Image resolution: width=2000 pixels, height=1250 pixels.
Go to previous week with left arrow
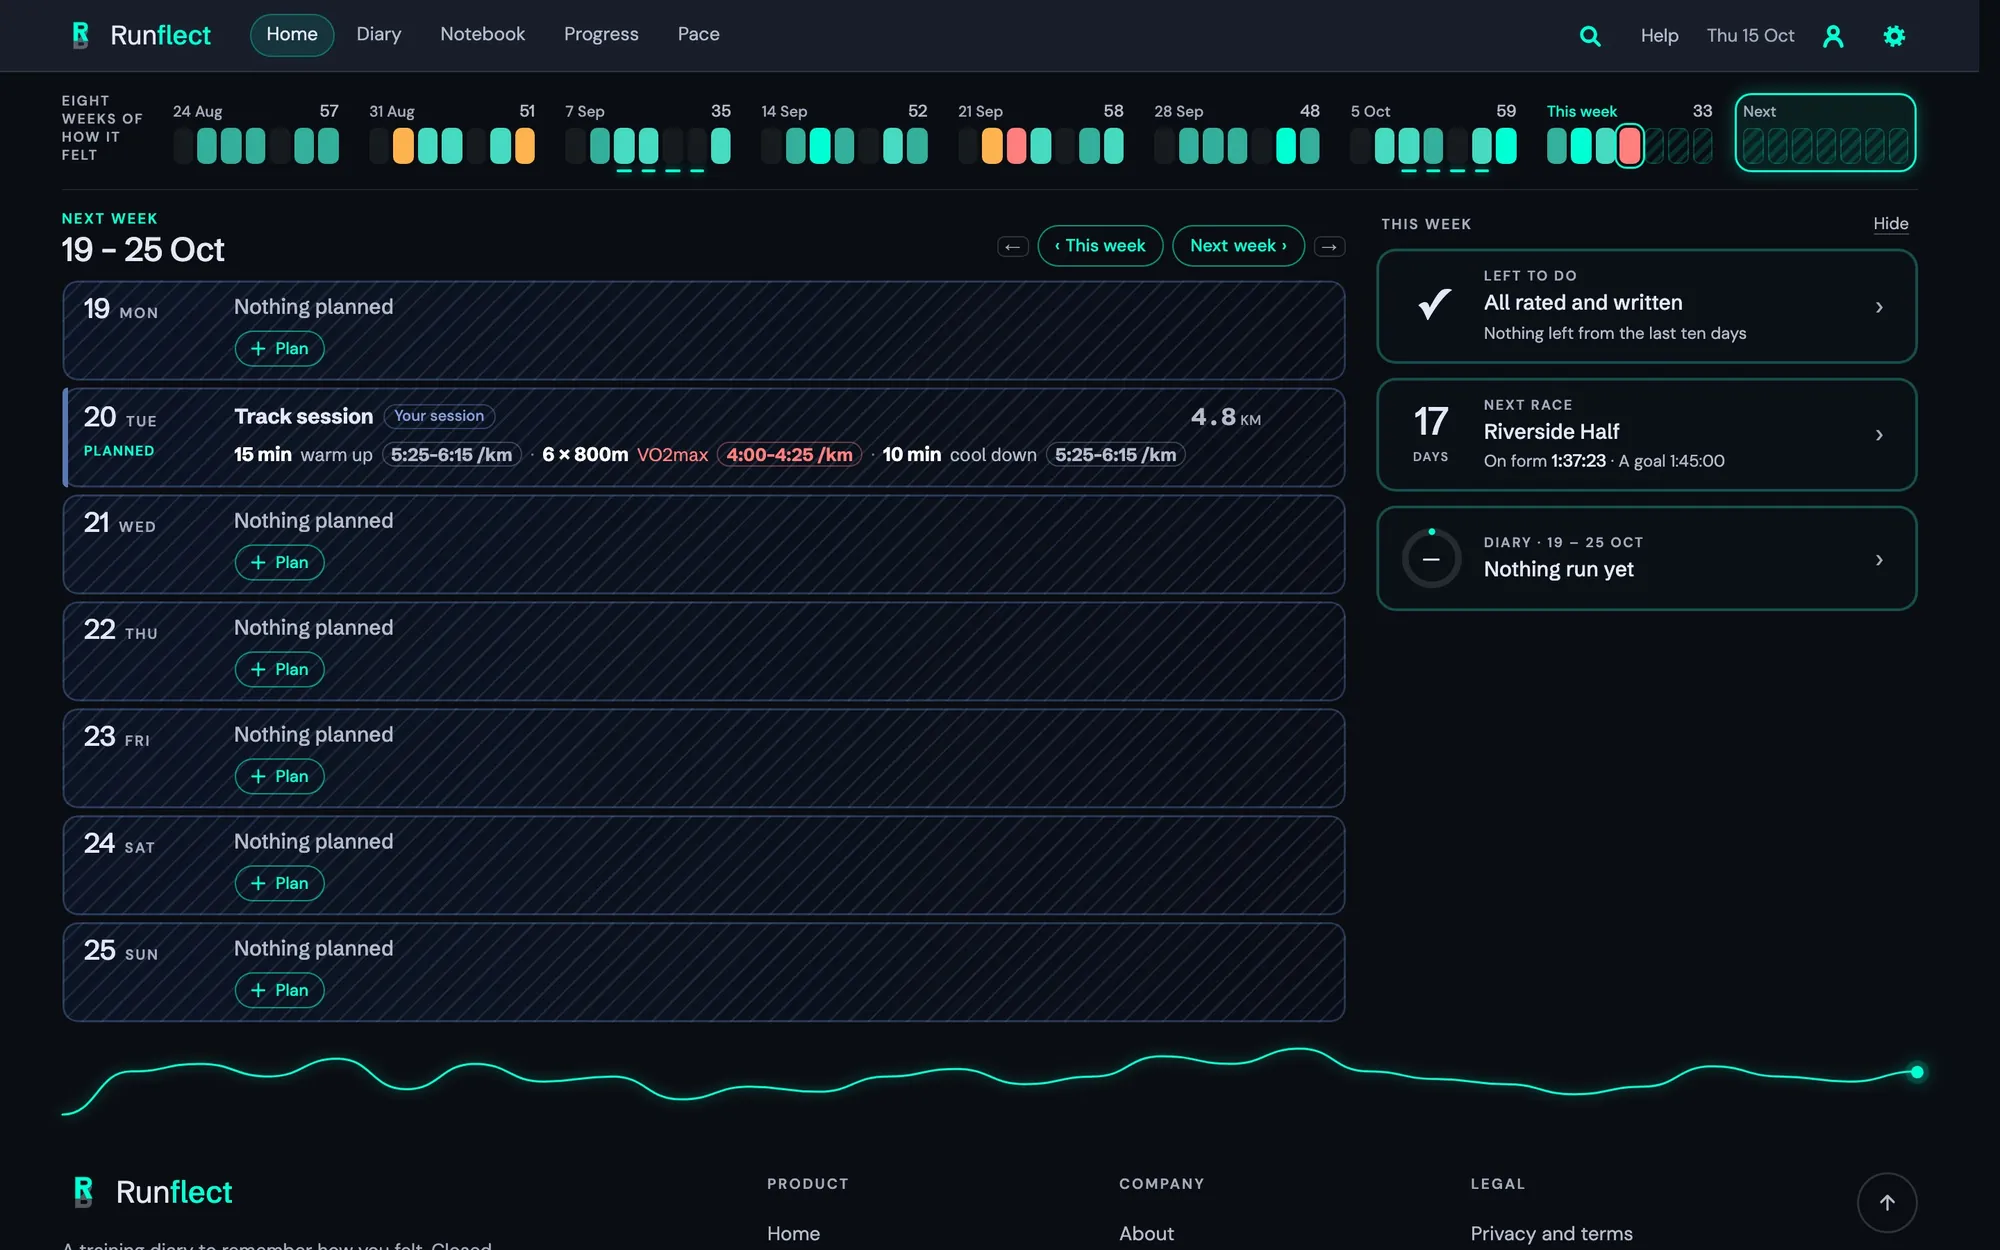(x=1013, y=246)
